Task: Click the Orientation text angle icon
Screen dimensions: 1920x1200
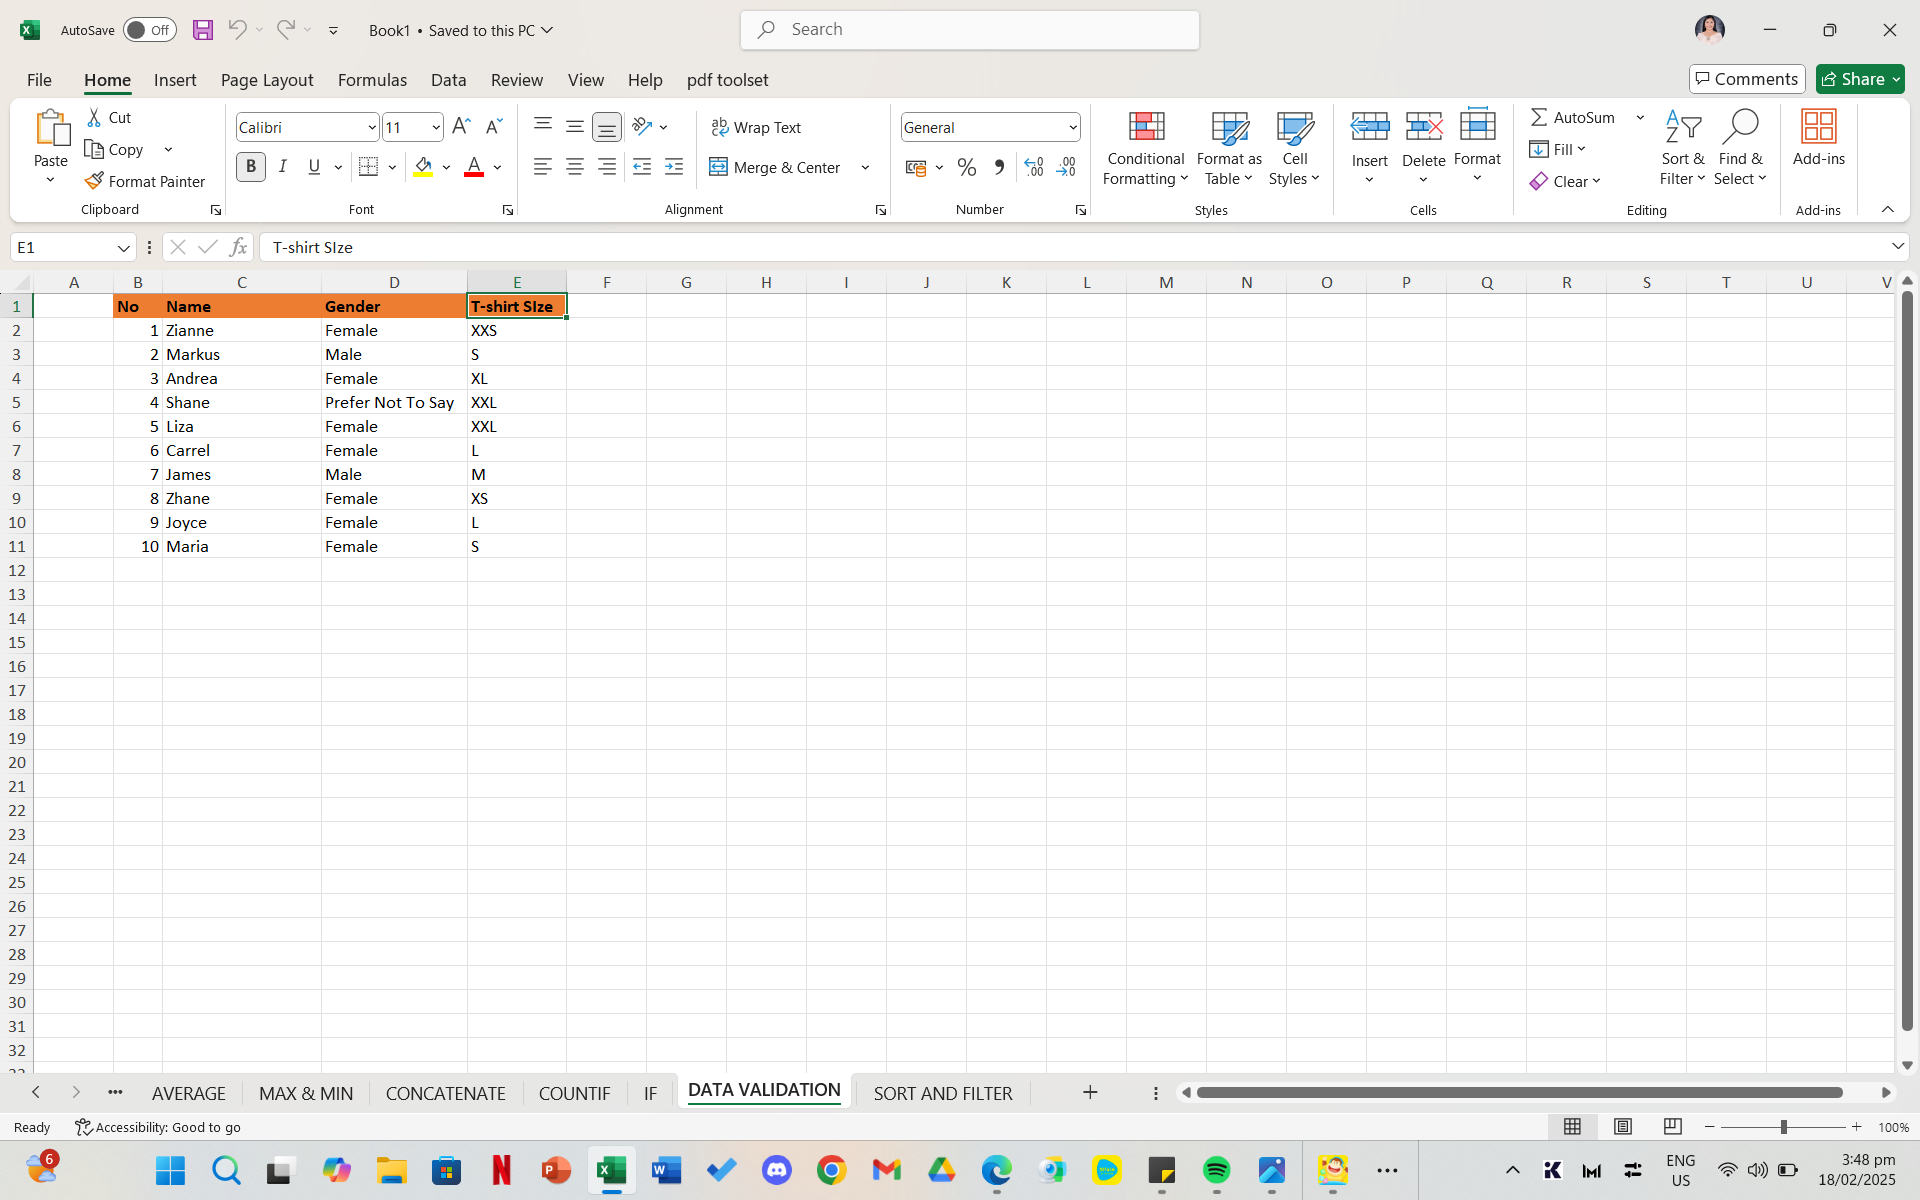Action: 642,126
